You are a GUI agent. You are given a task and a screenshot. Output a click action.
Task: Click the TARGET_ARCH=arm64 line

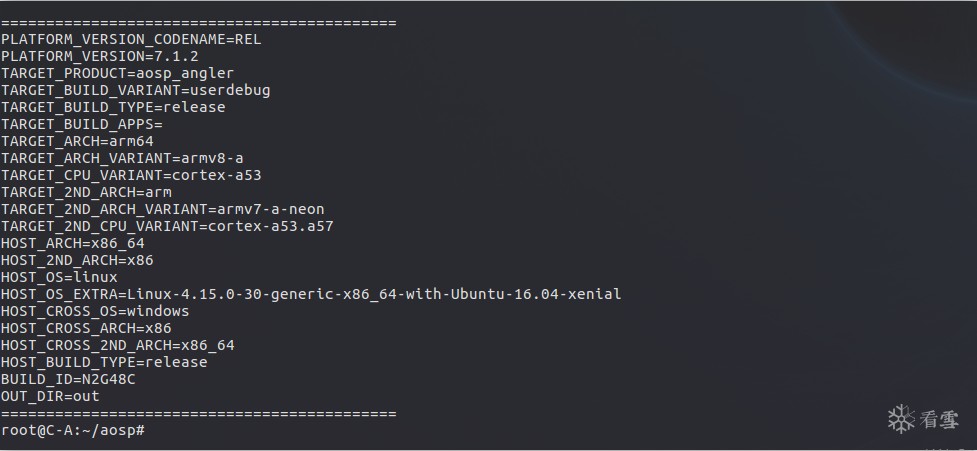(77, 141)
